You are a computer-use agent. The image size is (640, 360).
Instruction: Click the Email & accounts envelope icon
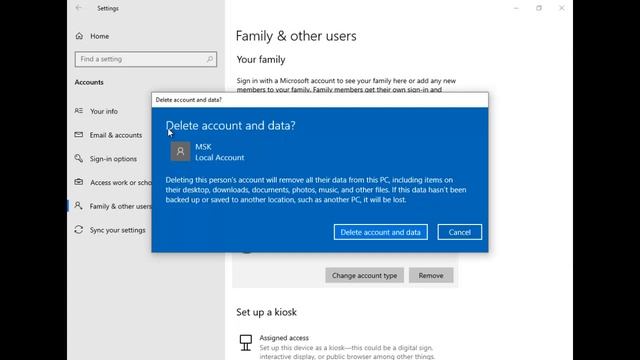click(79, 135)
